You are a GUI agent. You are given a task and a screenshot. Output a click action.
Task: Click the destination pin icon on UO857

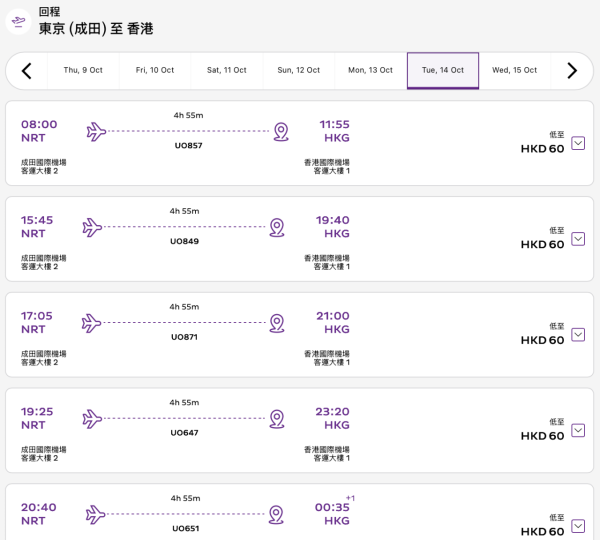[x=281, y=132]
